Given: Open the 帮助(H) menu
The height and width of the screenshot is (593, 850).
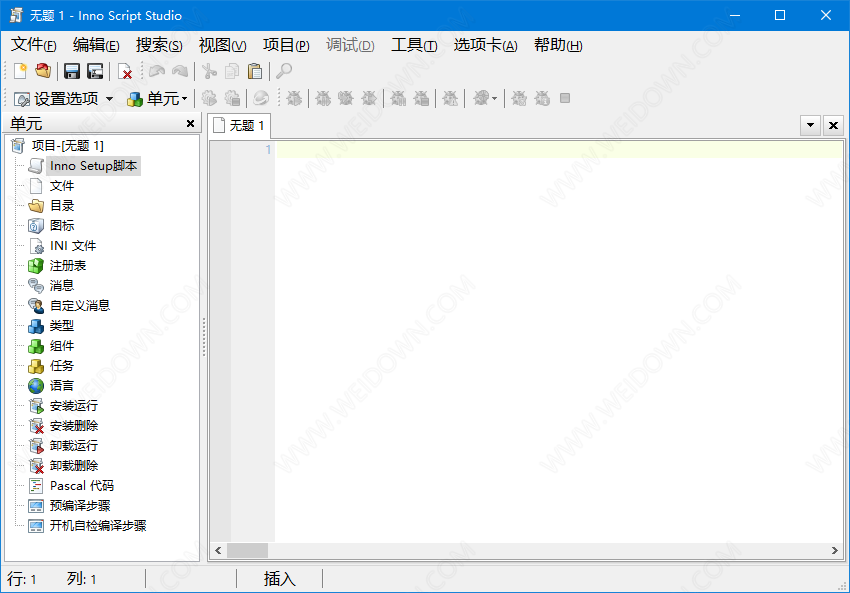Looking at the screenshot, I should point(558,45).
